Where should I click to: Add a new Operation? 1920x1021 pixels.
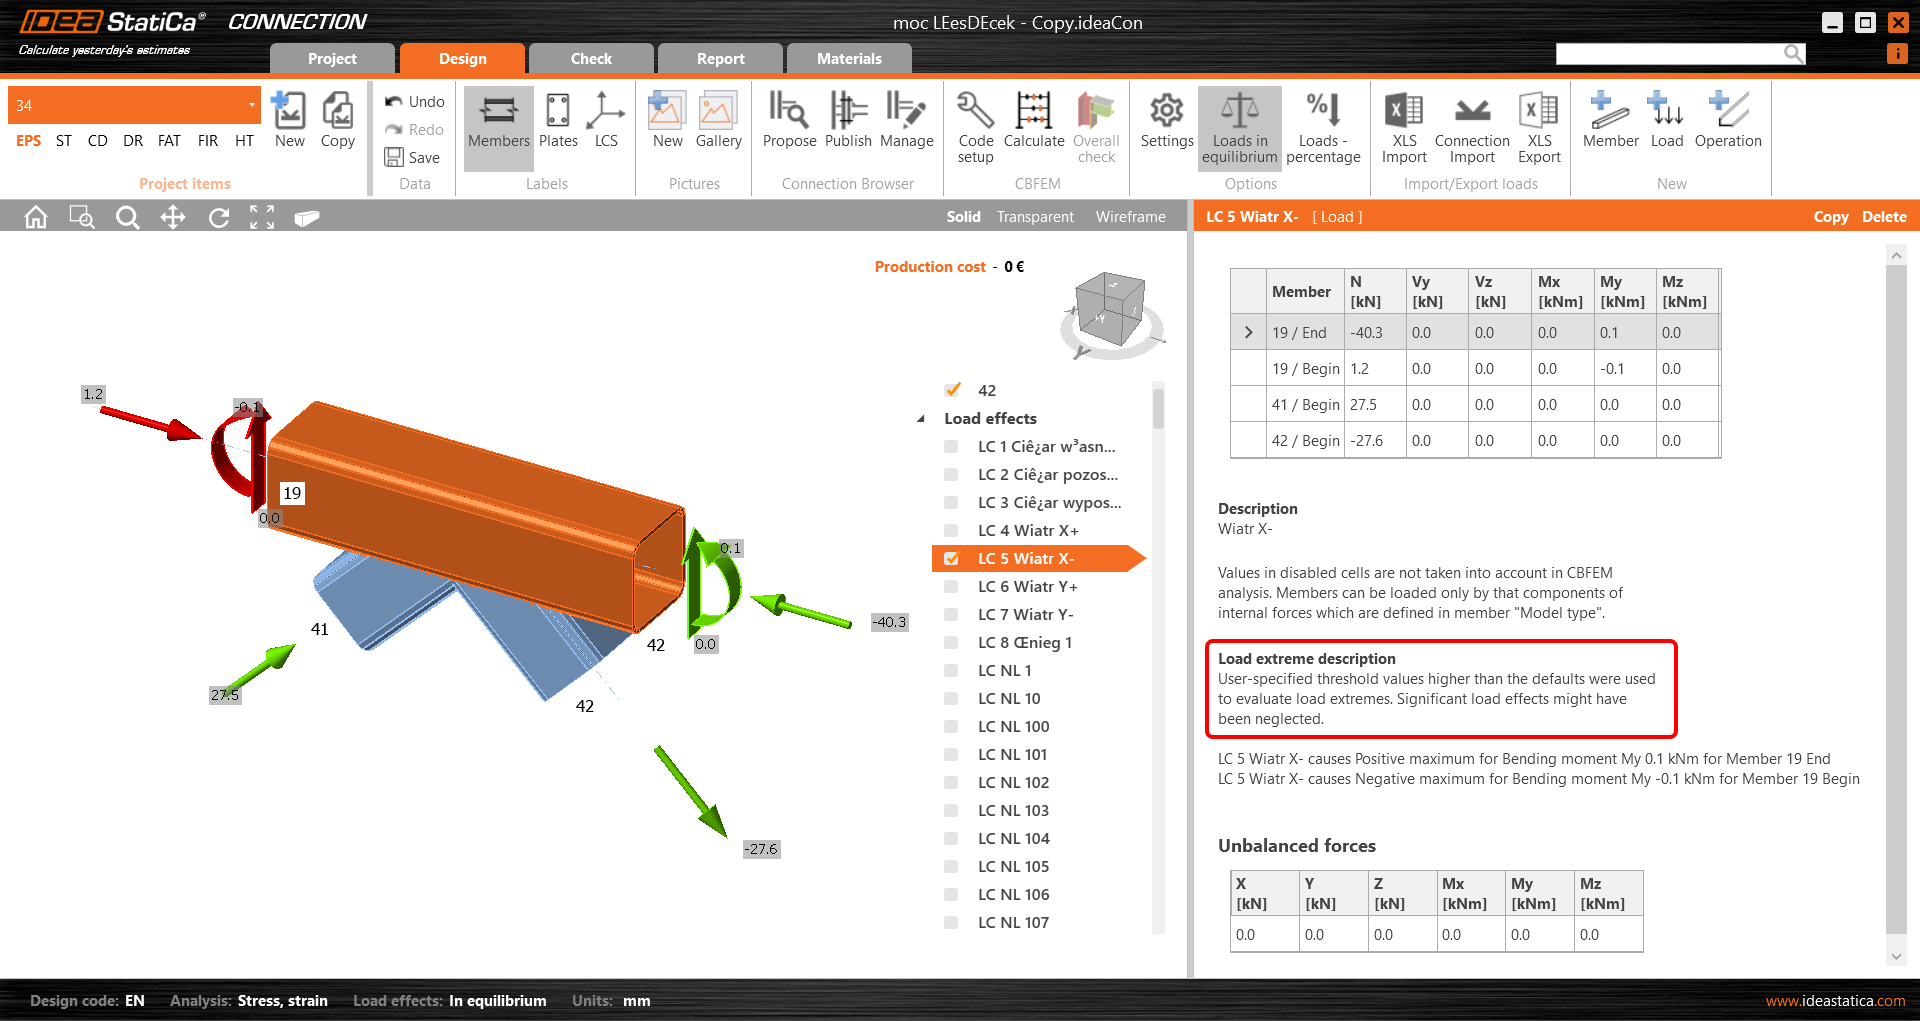click(x=1727, y=120)
